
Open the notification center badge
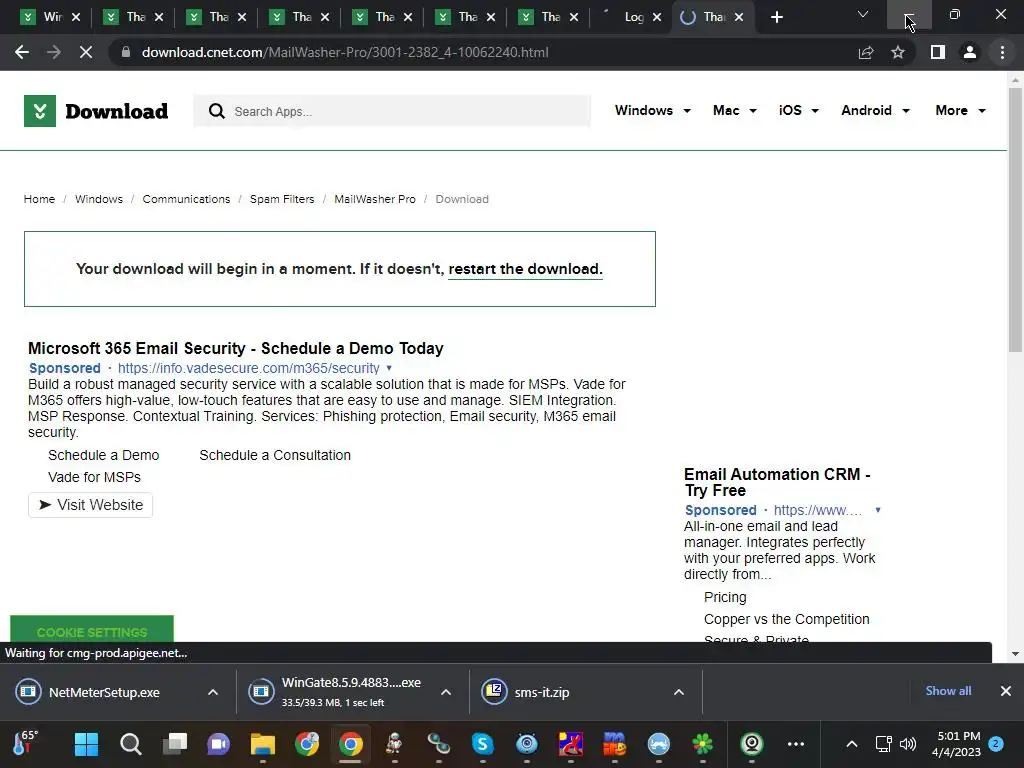(996, 744)
